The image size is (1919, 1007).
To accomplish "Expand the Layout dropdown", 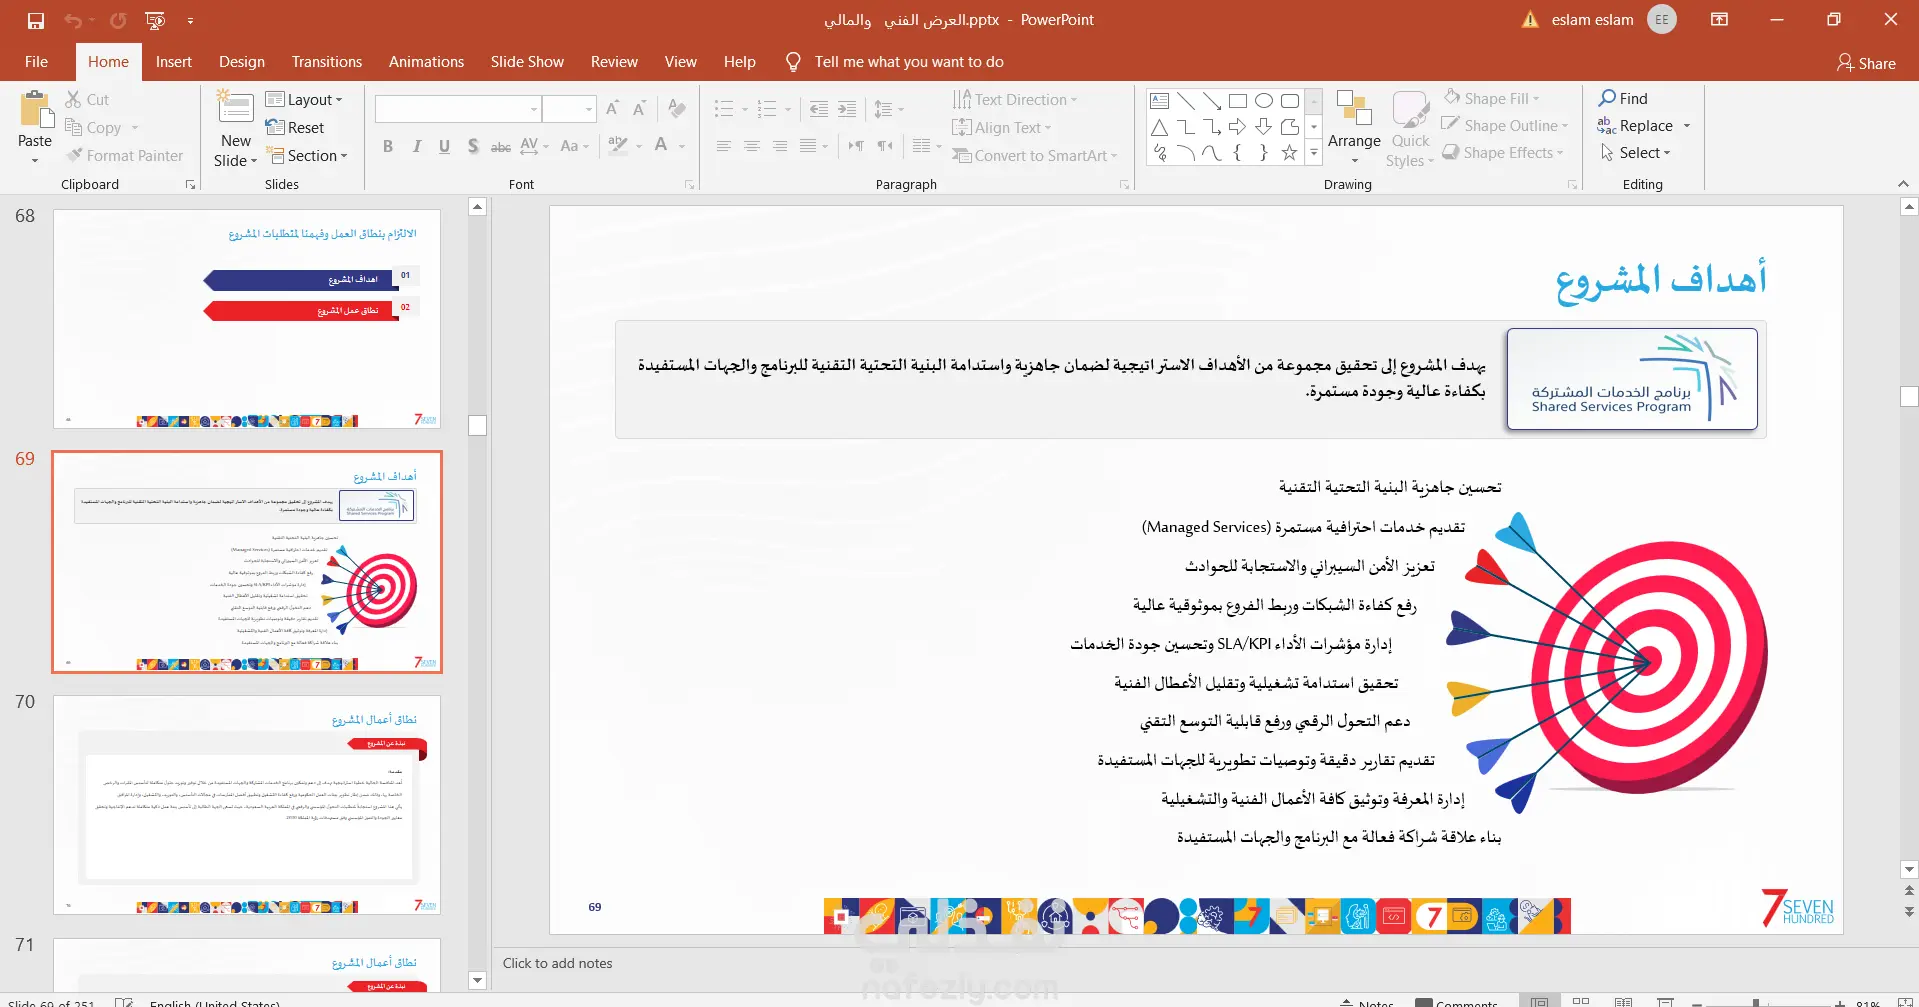I will pos(304,99).
